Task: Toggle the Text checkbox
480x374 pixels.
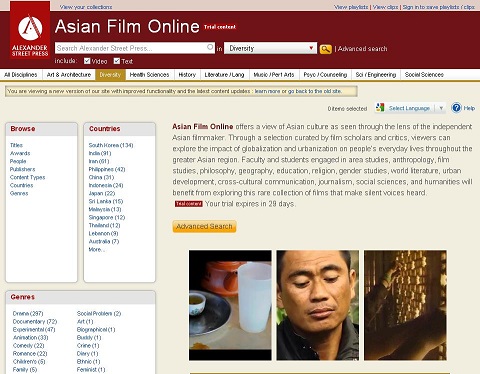Action: [x=117, y=61]
